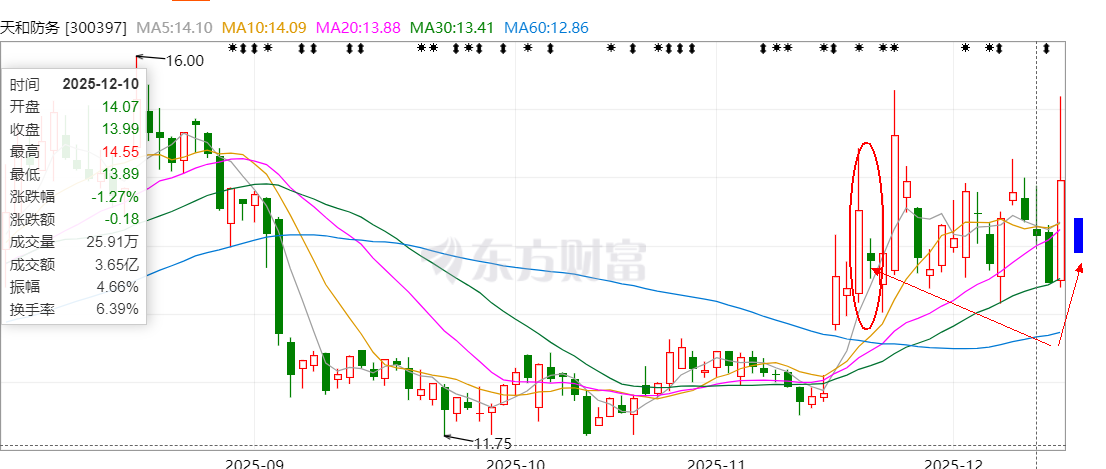The image size is (1106, 469).
Task: Click the 最高 value 14.55
Action: pyautogui.click(x=121, y=152)
